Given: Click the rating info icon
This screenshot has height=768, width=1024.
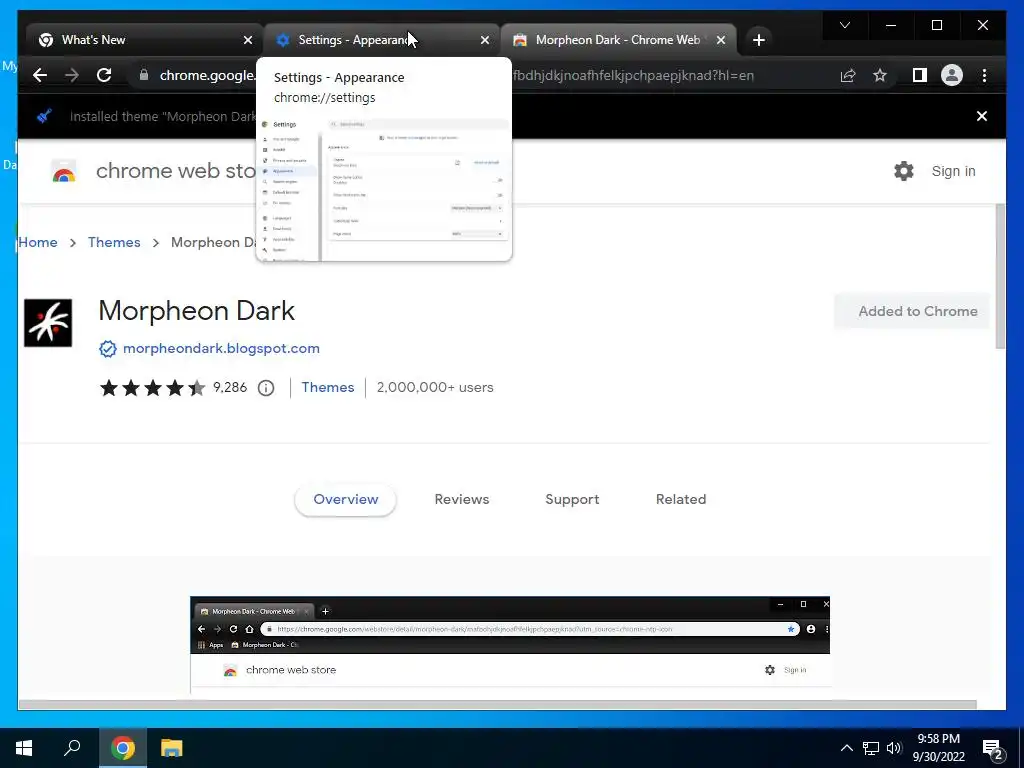Looking at the screenshot, I should (x=266, y=388).
